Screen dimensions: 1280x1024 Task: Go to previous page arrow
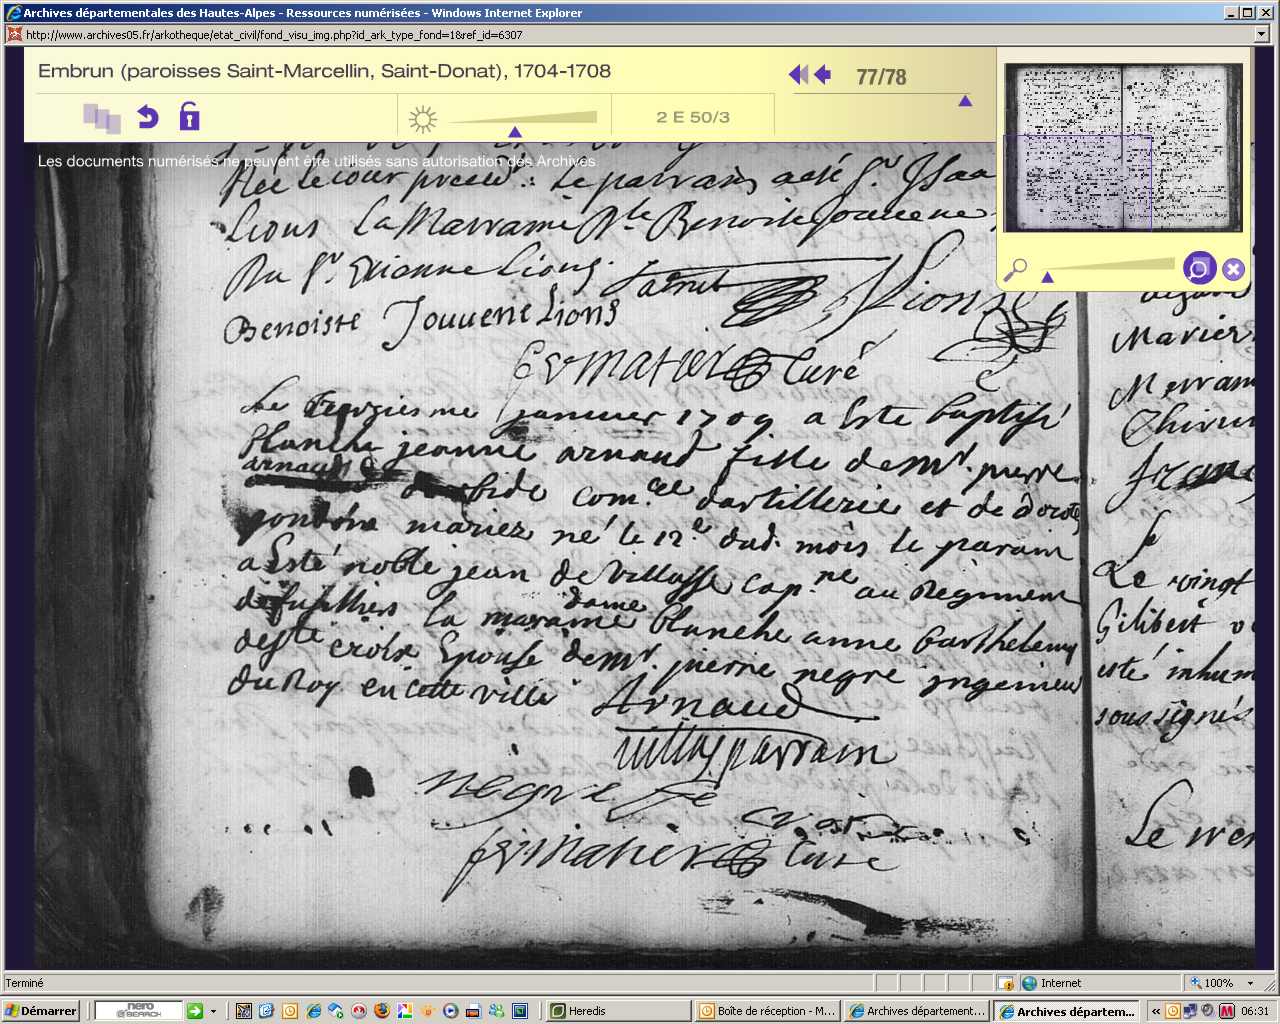click(823, 75)
